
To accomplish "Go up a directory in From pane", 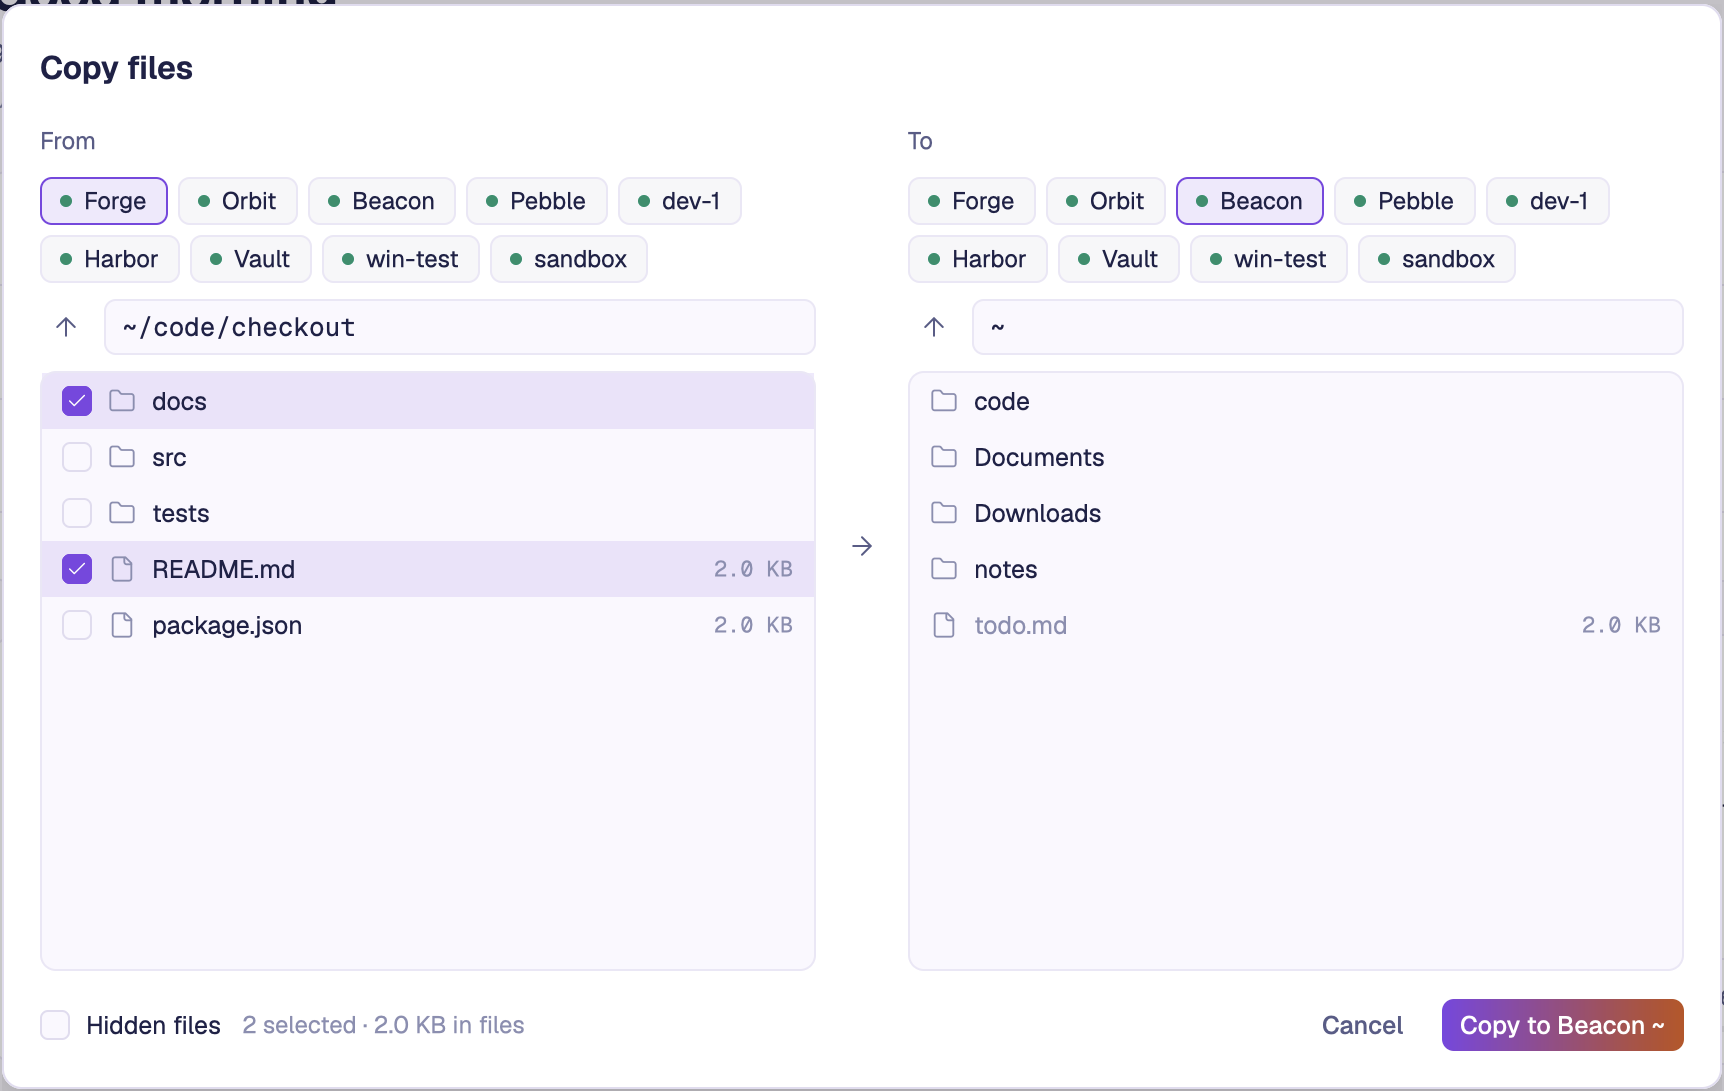I will point(66,327).
